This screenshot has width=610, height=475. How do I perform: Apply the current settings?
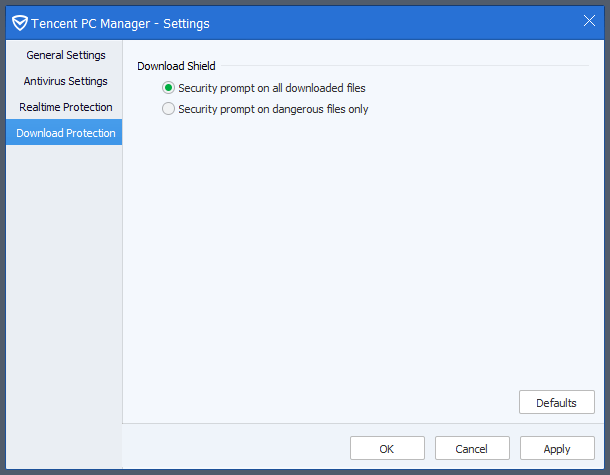coord(557,449)
